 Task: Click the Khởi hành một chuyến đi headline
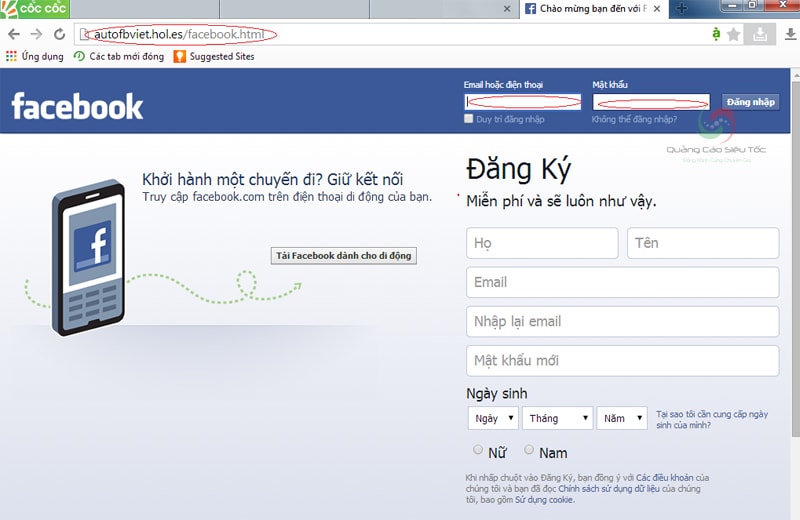[x=272, y=180]
